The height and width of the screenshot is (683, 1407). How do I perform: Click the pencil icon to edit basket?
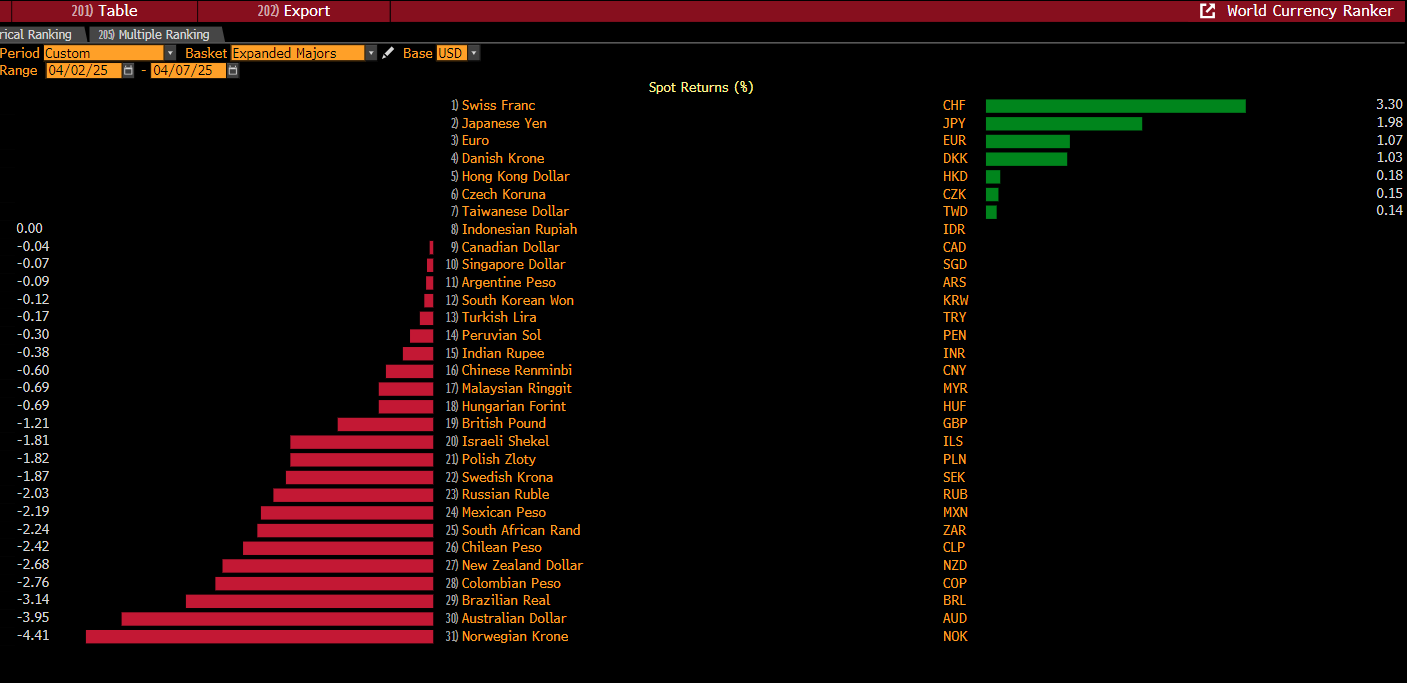click(x=388, y=53)
